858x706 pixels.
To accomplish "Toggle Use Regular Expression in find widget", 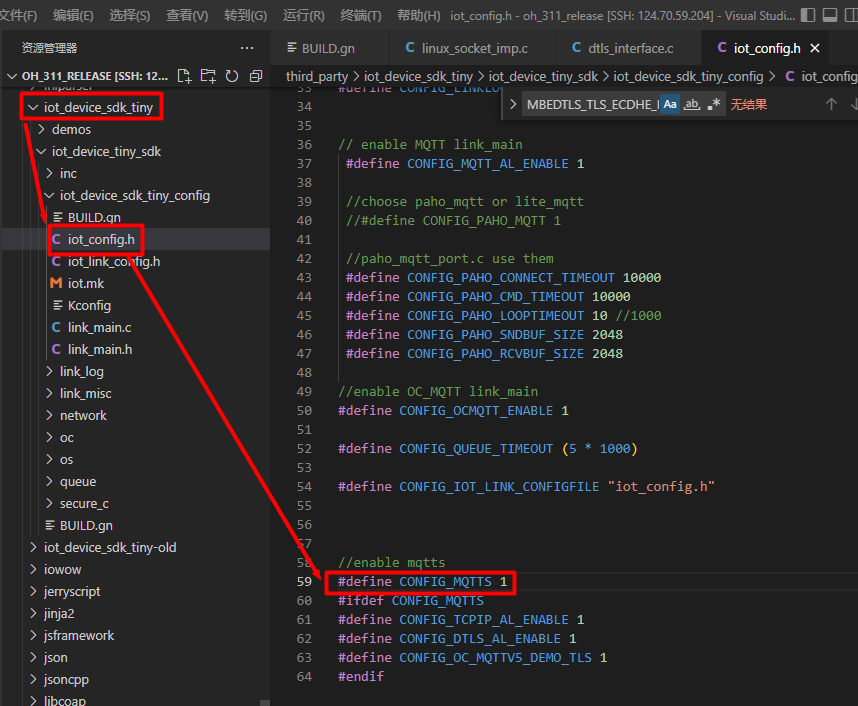I will [x=714, y=104].
